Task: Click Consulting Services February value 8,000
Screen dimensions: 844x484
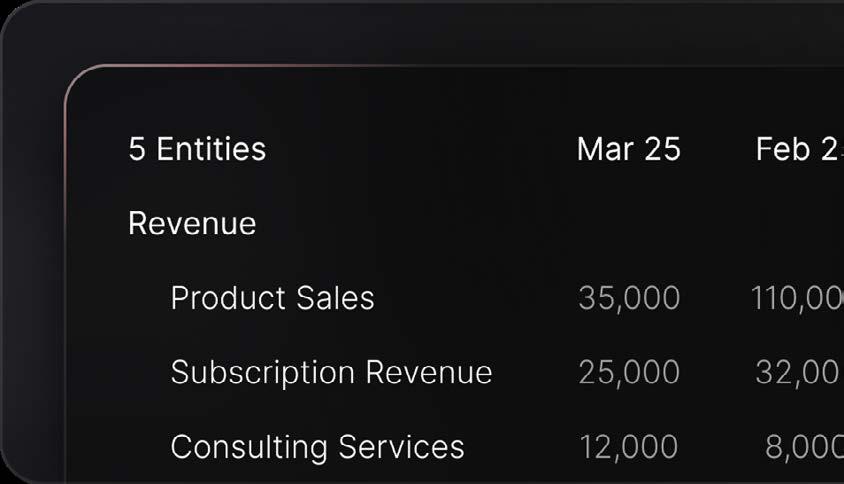Action: 804,447
